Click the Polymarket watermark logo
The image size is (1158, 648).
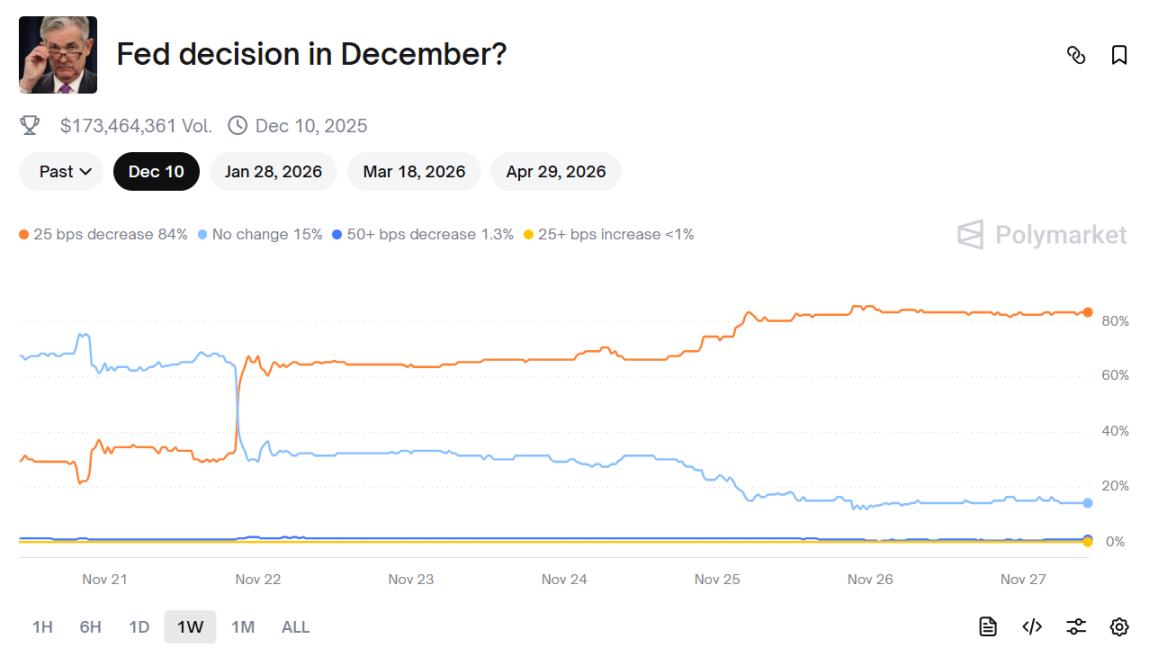point(1041,236)
